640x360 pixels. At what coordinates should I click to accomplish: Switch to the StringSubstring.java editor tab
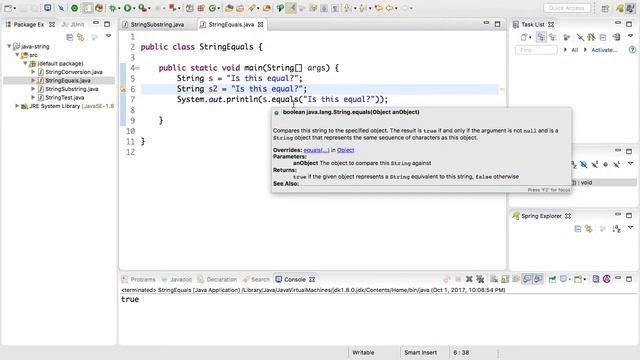pyautogui.click(x=157, y=24)
